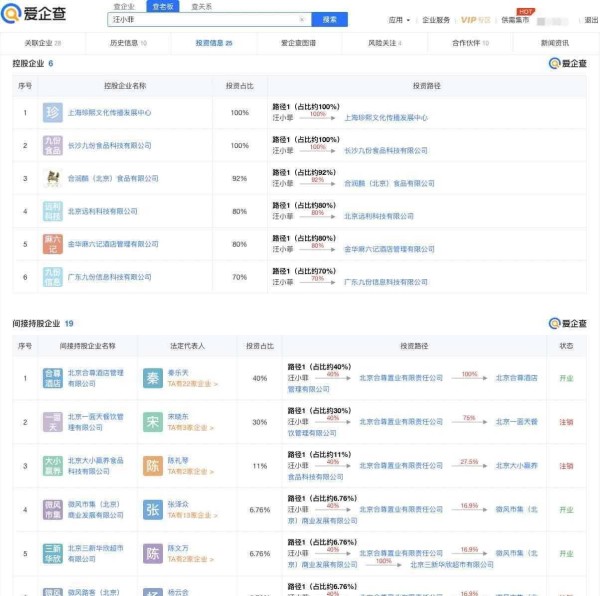Open the 麻六记 orange logo tile
The height and width of the screenshot is (596, 600).
click(x=52, y=244)
